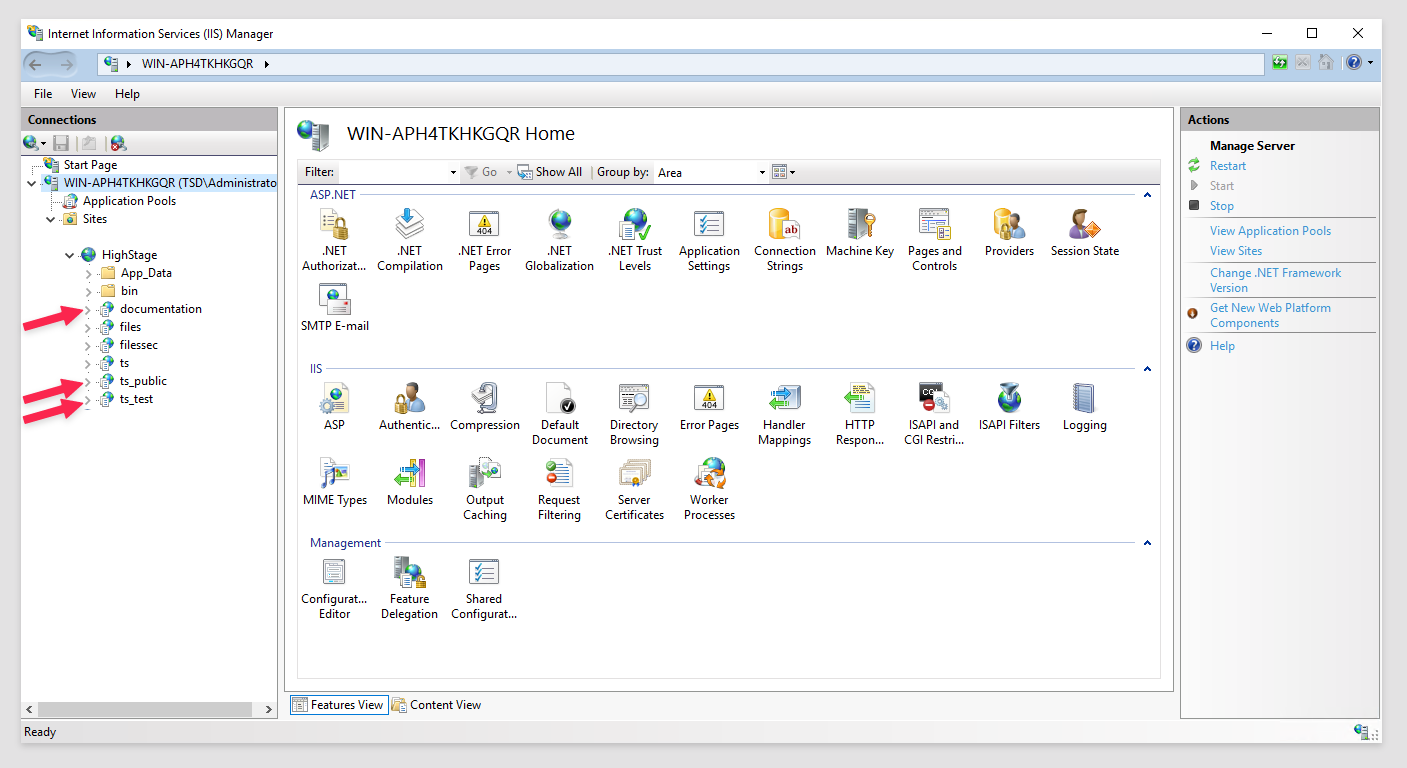Open .NET Globalization feature
Screen dimensions: 1407x768
pos(559,240)
